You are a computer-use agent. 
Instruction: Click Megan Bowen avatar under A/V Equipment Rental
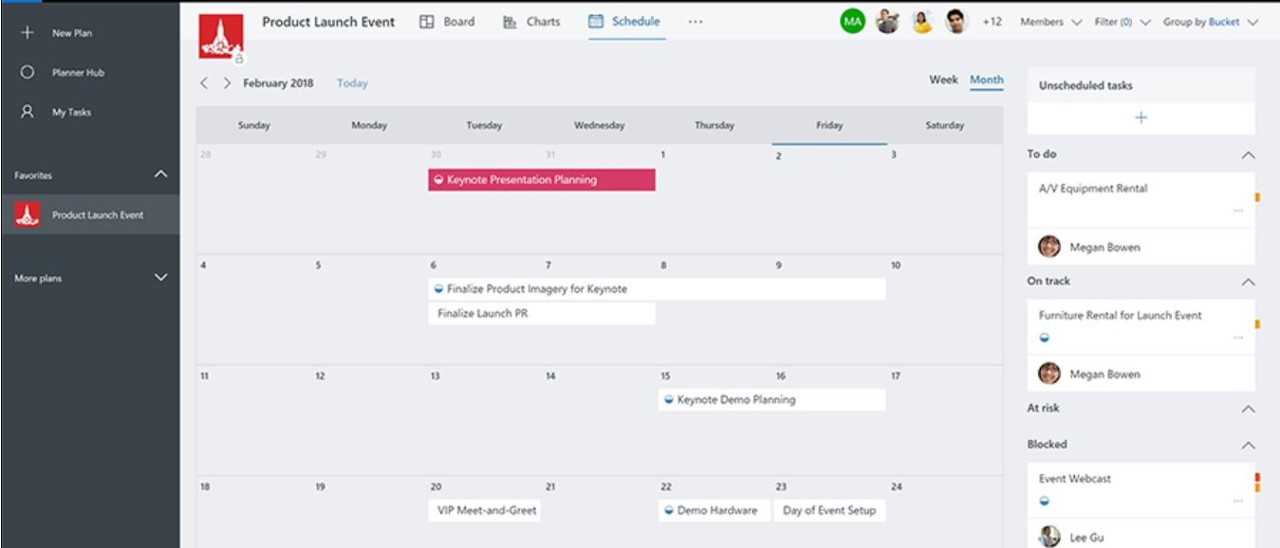[1049, 246]
